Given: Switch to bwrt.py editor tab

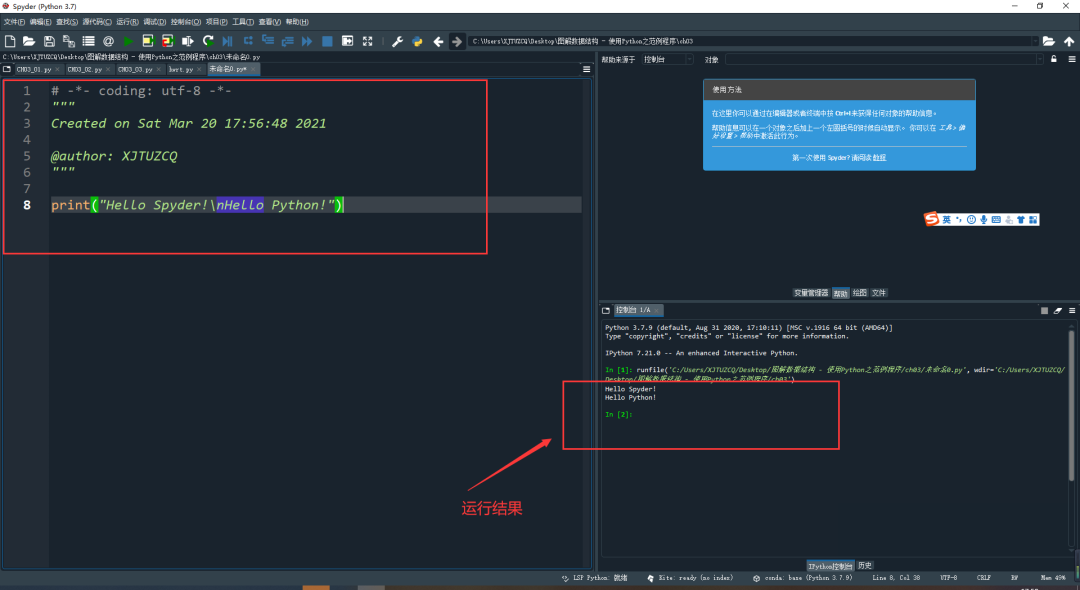Looking at the screenshot, I should [180, 70].
